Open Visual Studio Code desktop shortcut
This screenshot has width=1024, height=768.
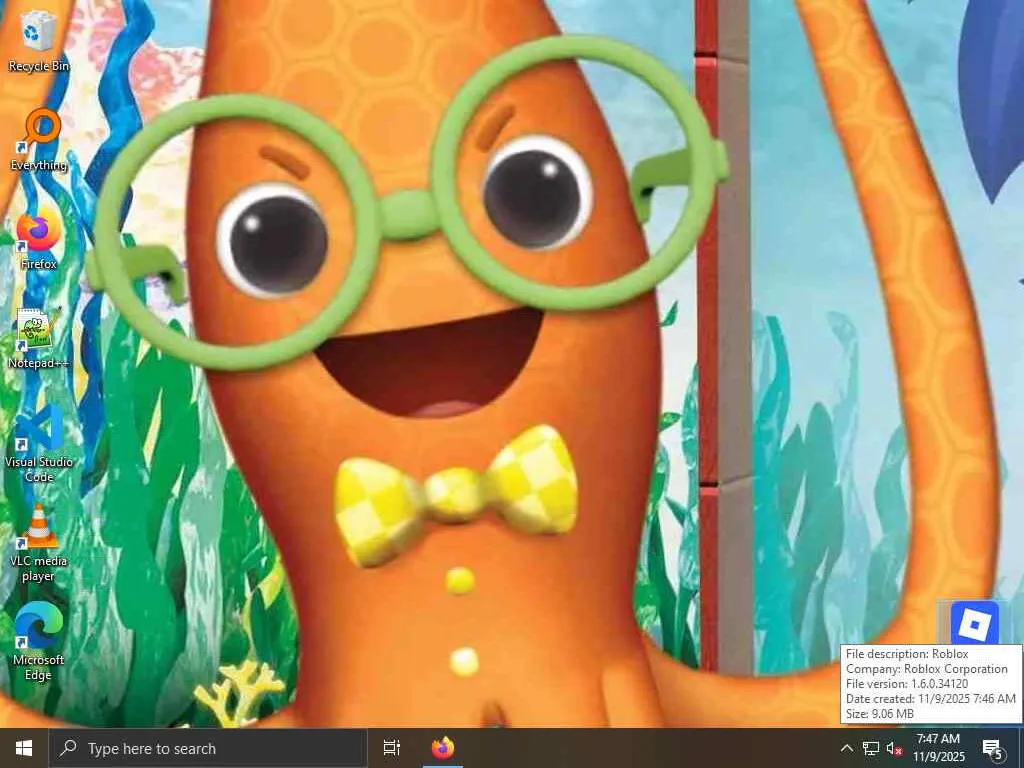tap(38, 444)
